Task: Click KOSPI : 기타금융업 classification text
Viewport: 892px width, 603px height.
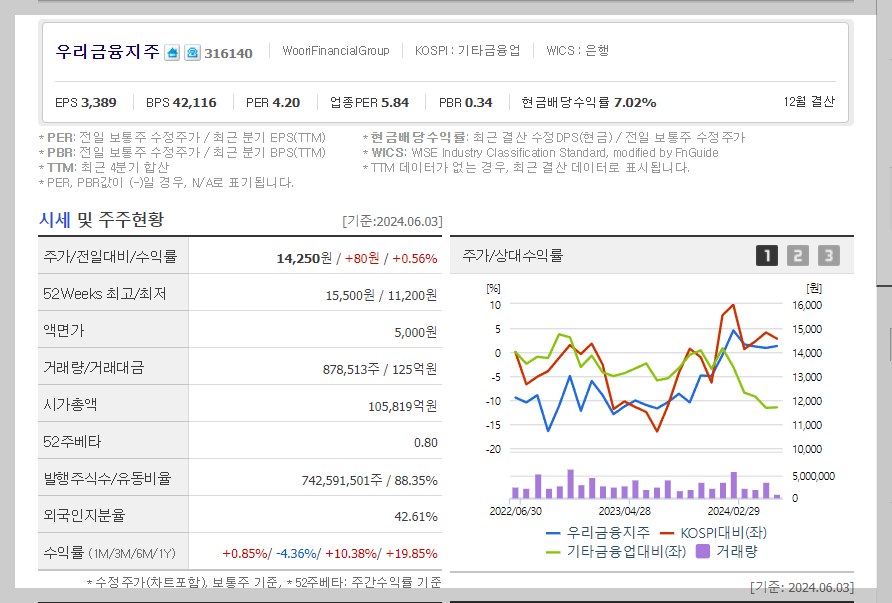Action: click(x=467, y=51)
